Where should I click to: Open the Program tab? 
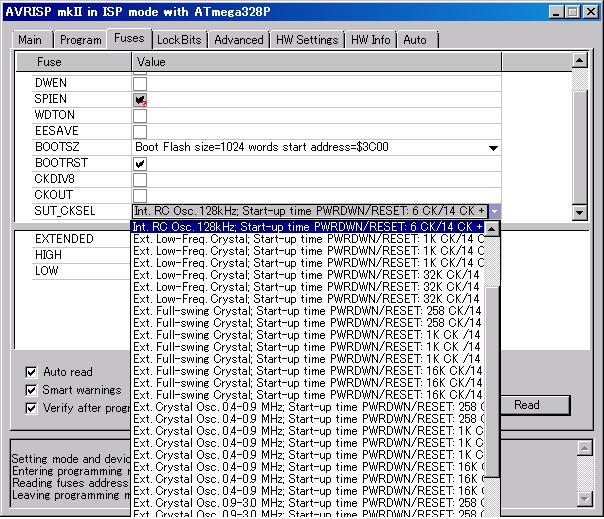81,40
